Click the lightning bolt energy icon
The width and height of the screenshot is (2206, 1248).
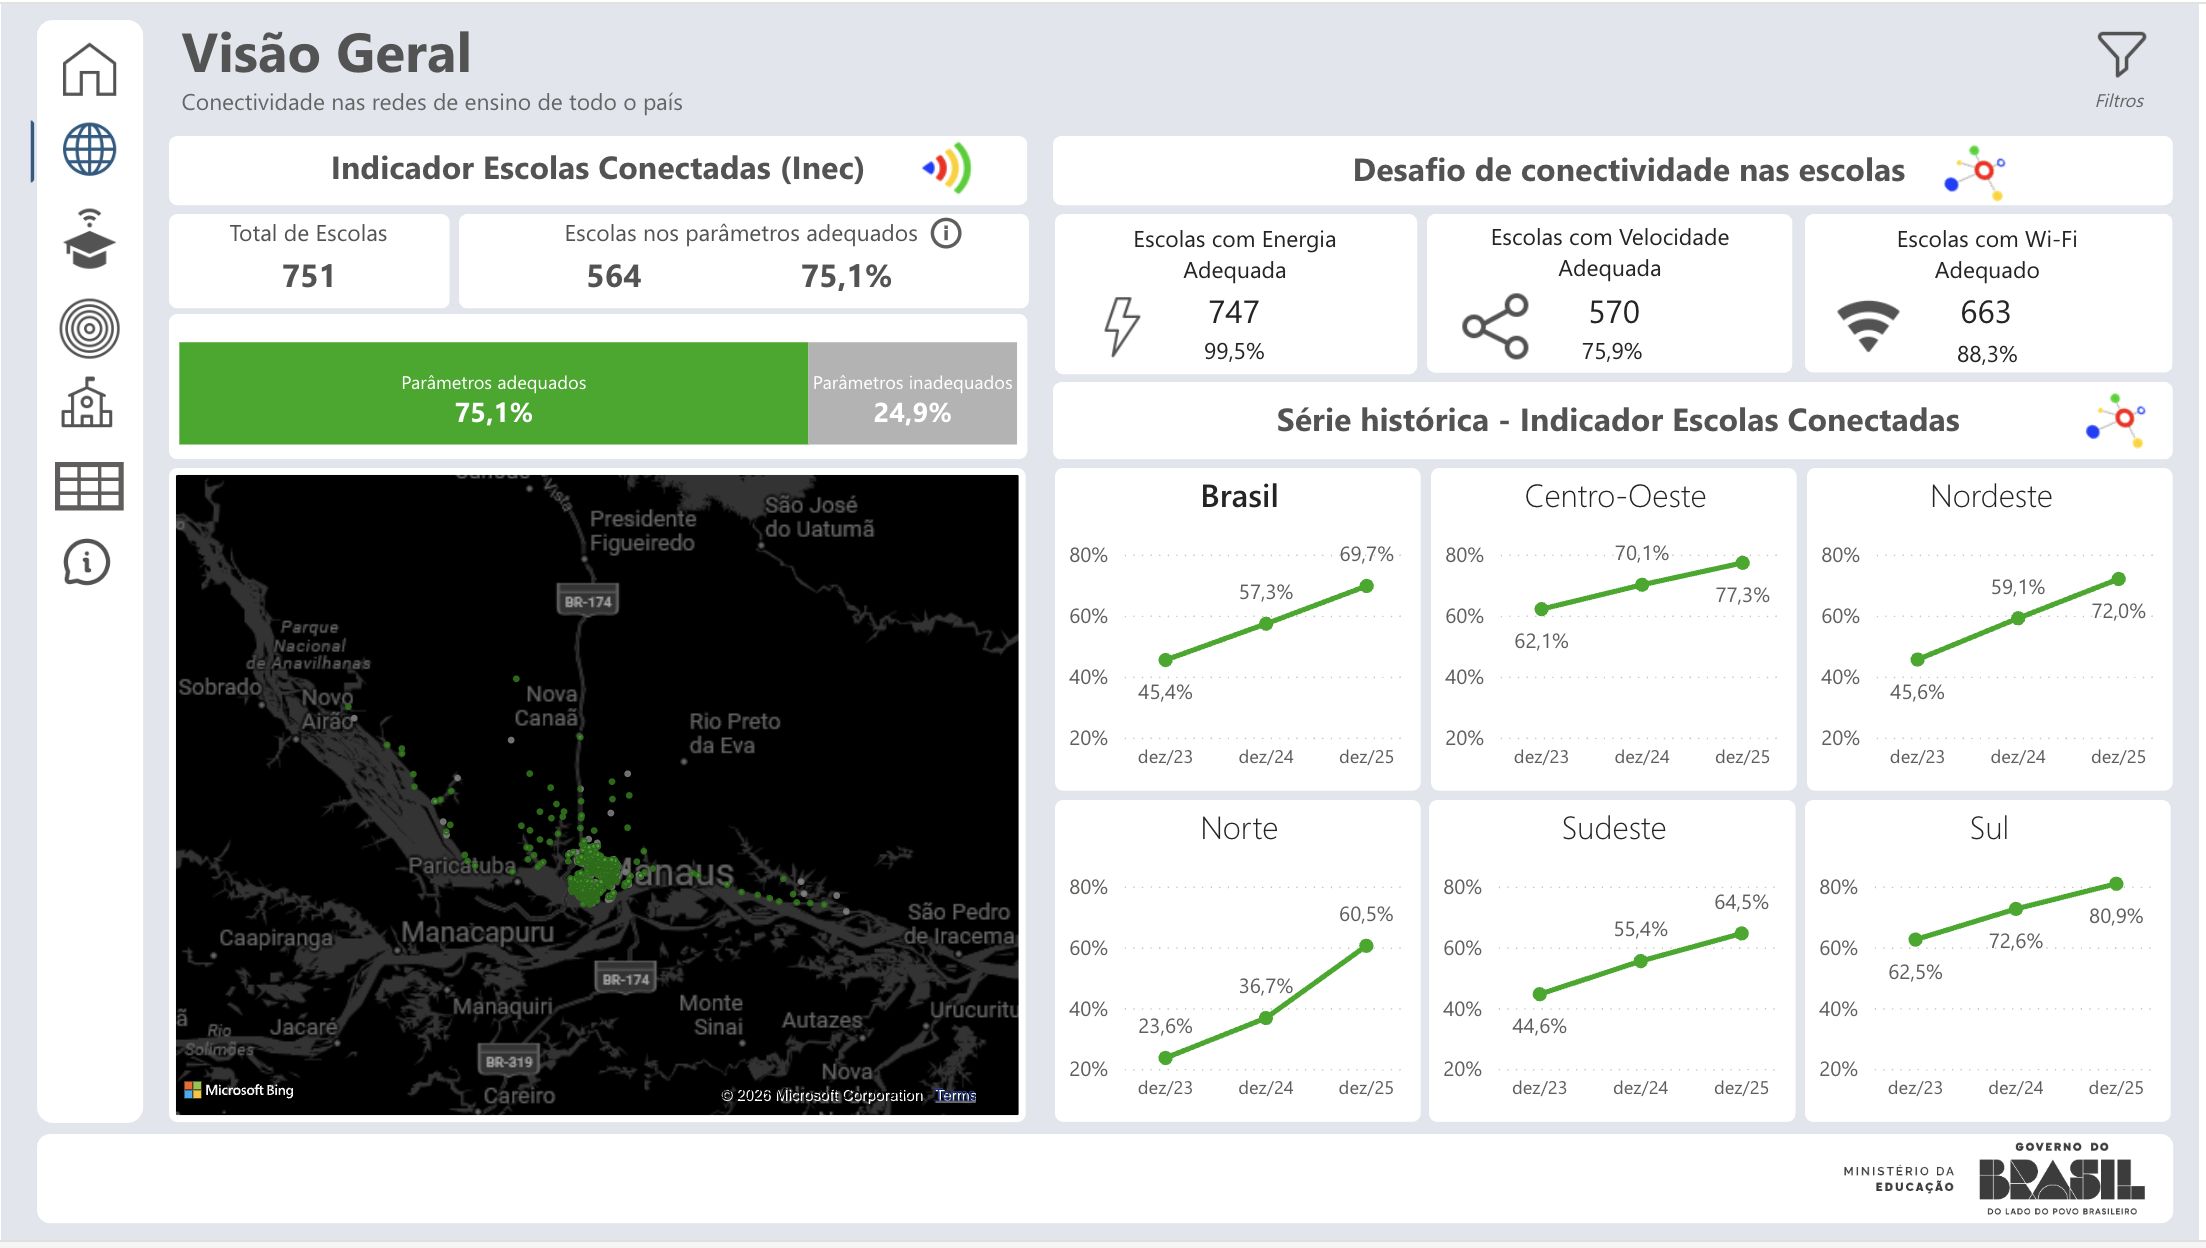point(1121,325)
